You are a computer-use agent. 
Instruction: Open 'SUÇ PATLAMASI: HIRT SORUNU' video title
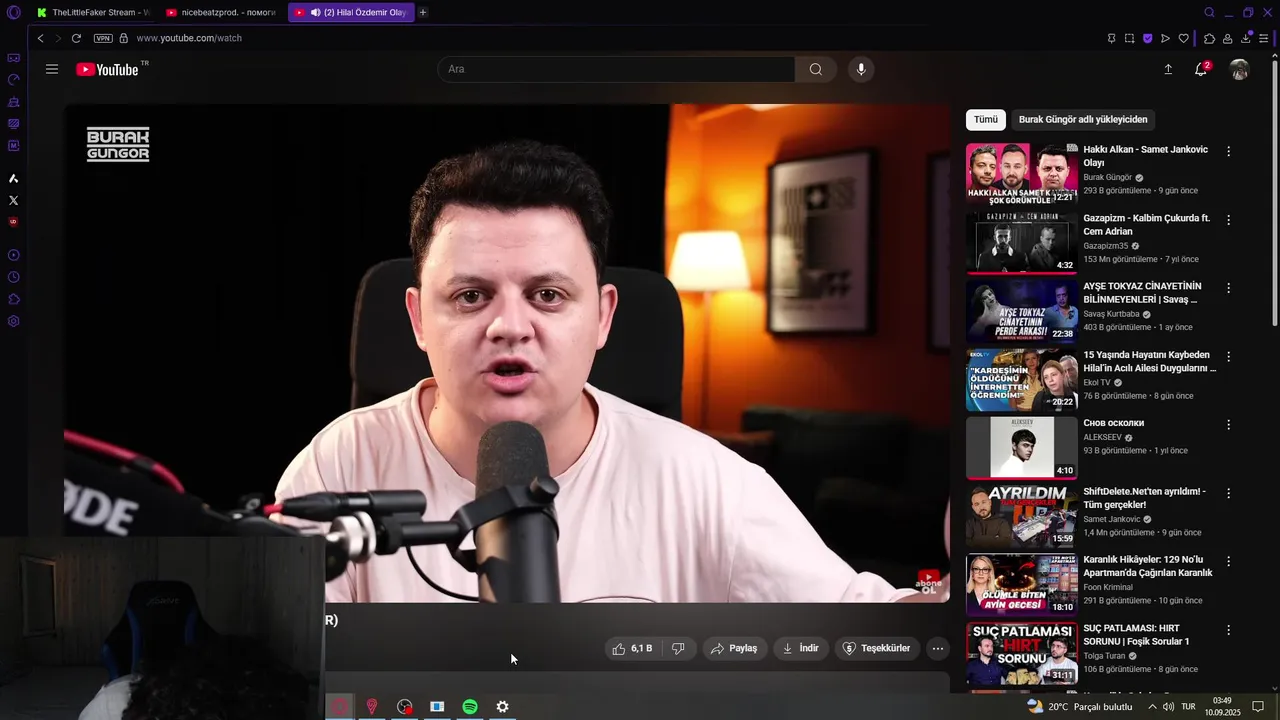click(x=1137, y=635)
